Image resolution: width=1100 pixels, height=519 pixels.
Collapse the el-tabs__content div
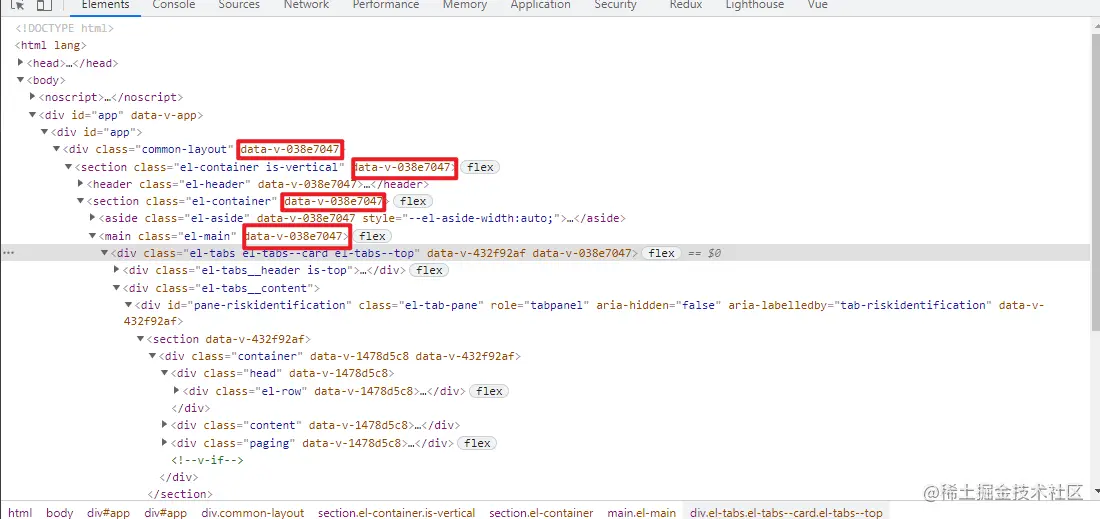116,288
